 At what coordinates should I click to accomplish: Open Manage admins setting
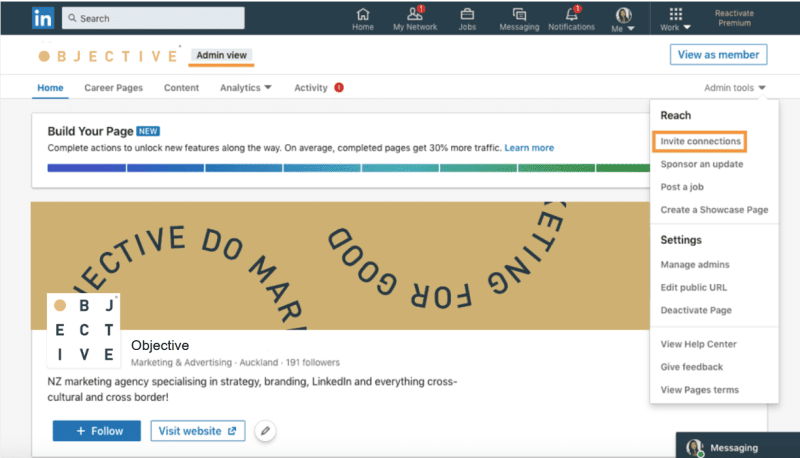tap(695, 265)
